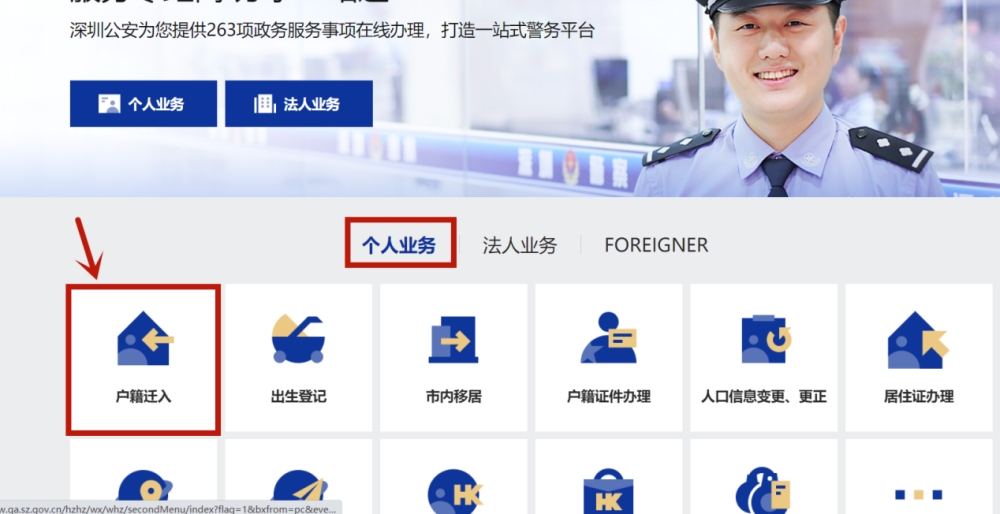The height and width of the screenshot is (514, 1000).
Task: Open the 人口信息变更、更正 clipboard icon
Action: coord(765,339)
